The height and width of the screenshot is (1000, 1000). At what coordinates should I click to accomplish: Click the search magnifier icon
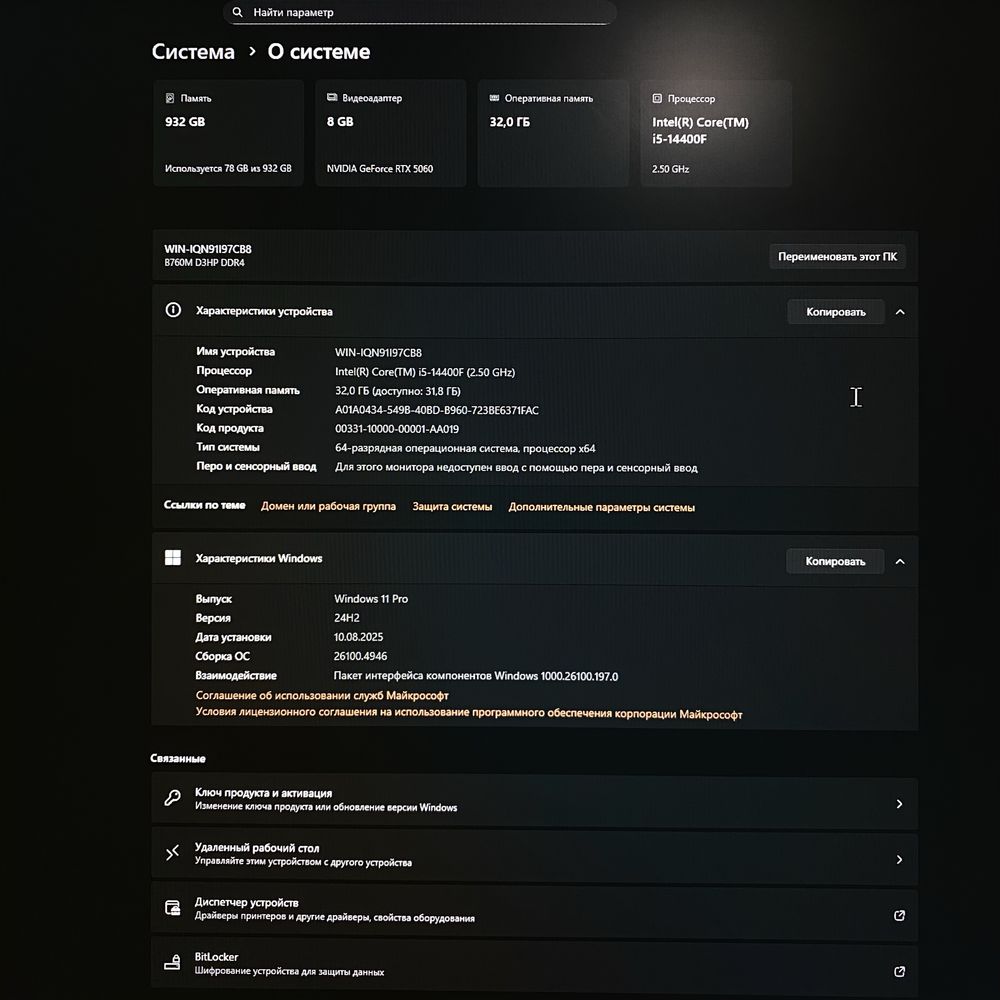[x=237, y=12]
